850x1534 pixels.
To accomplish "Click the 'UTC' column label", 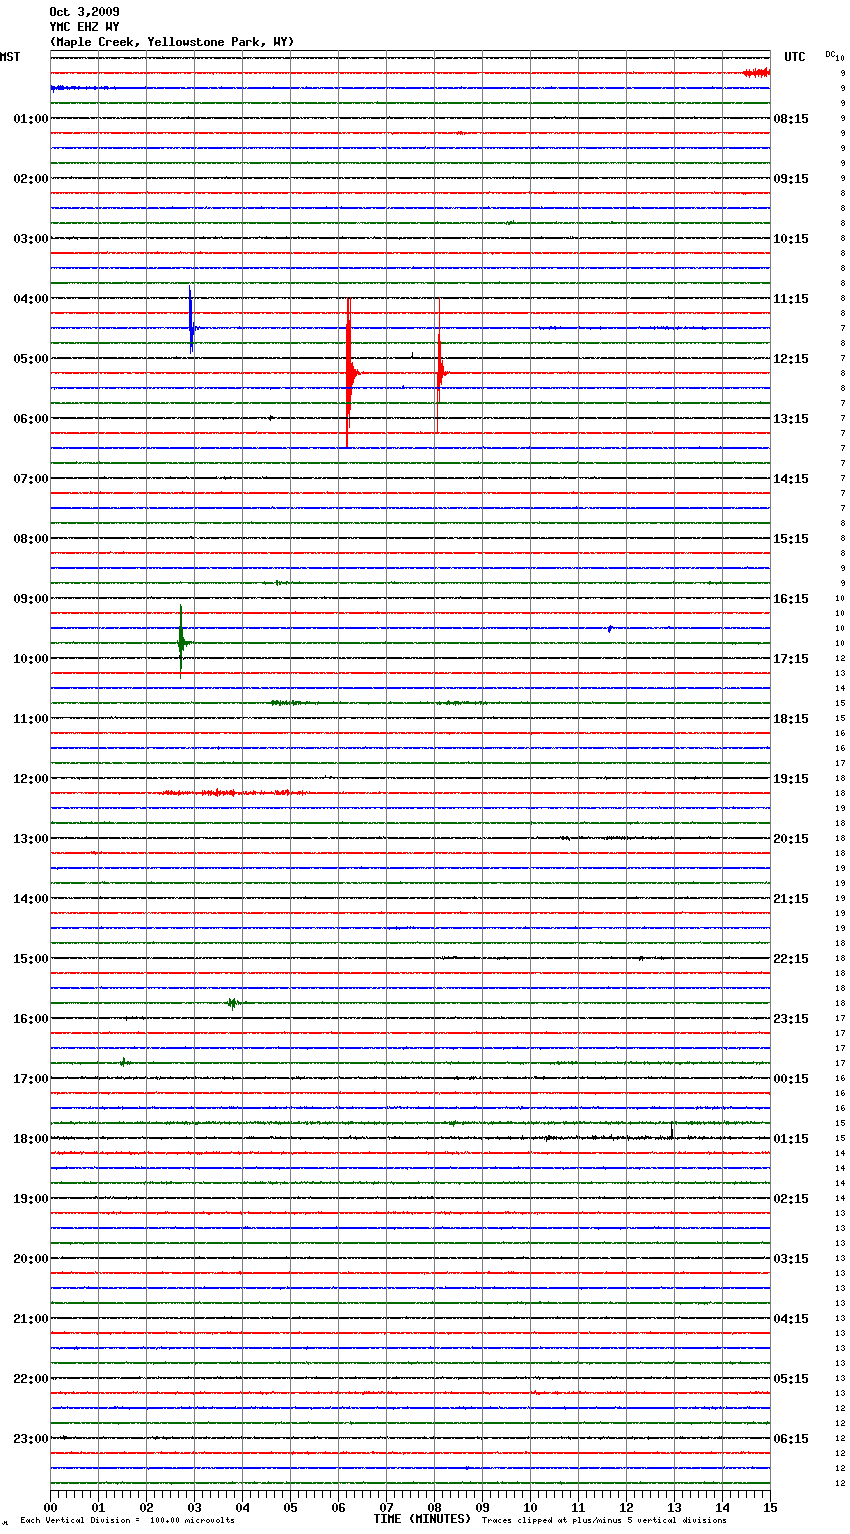I will 795,57.
